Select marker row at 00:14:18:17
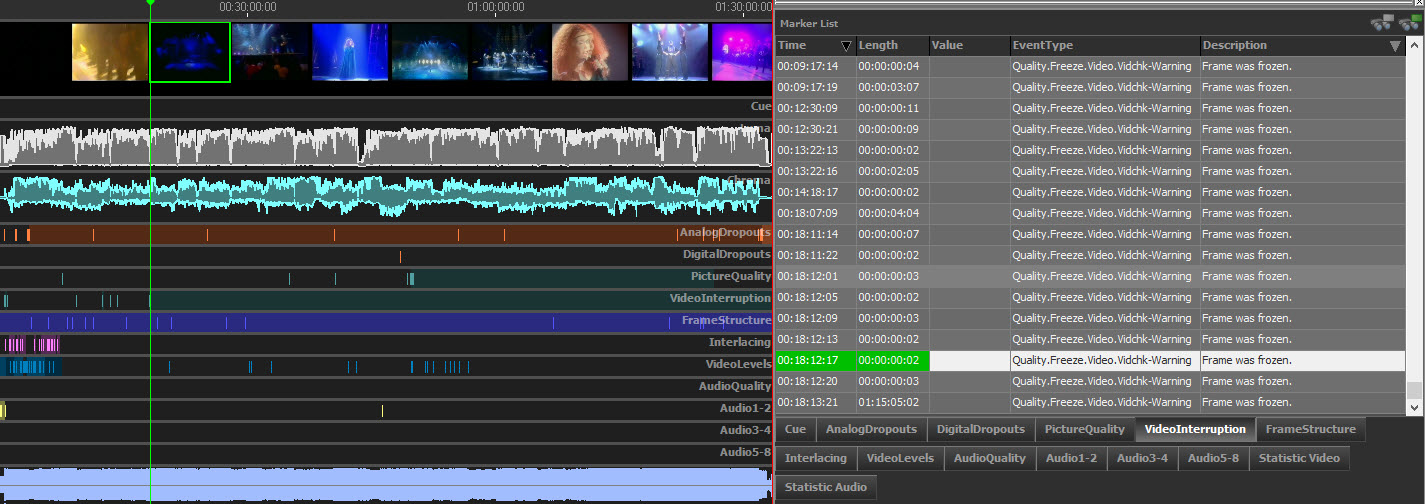 tap(1091, 192)
